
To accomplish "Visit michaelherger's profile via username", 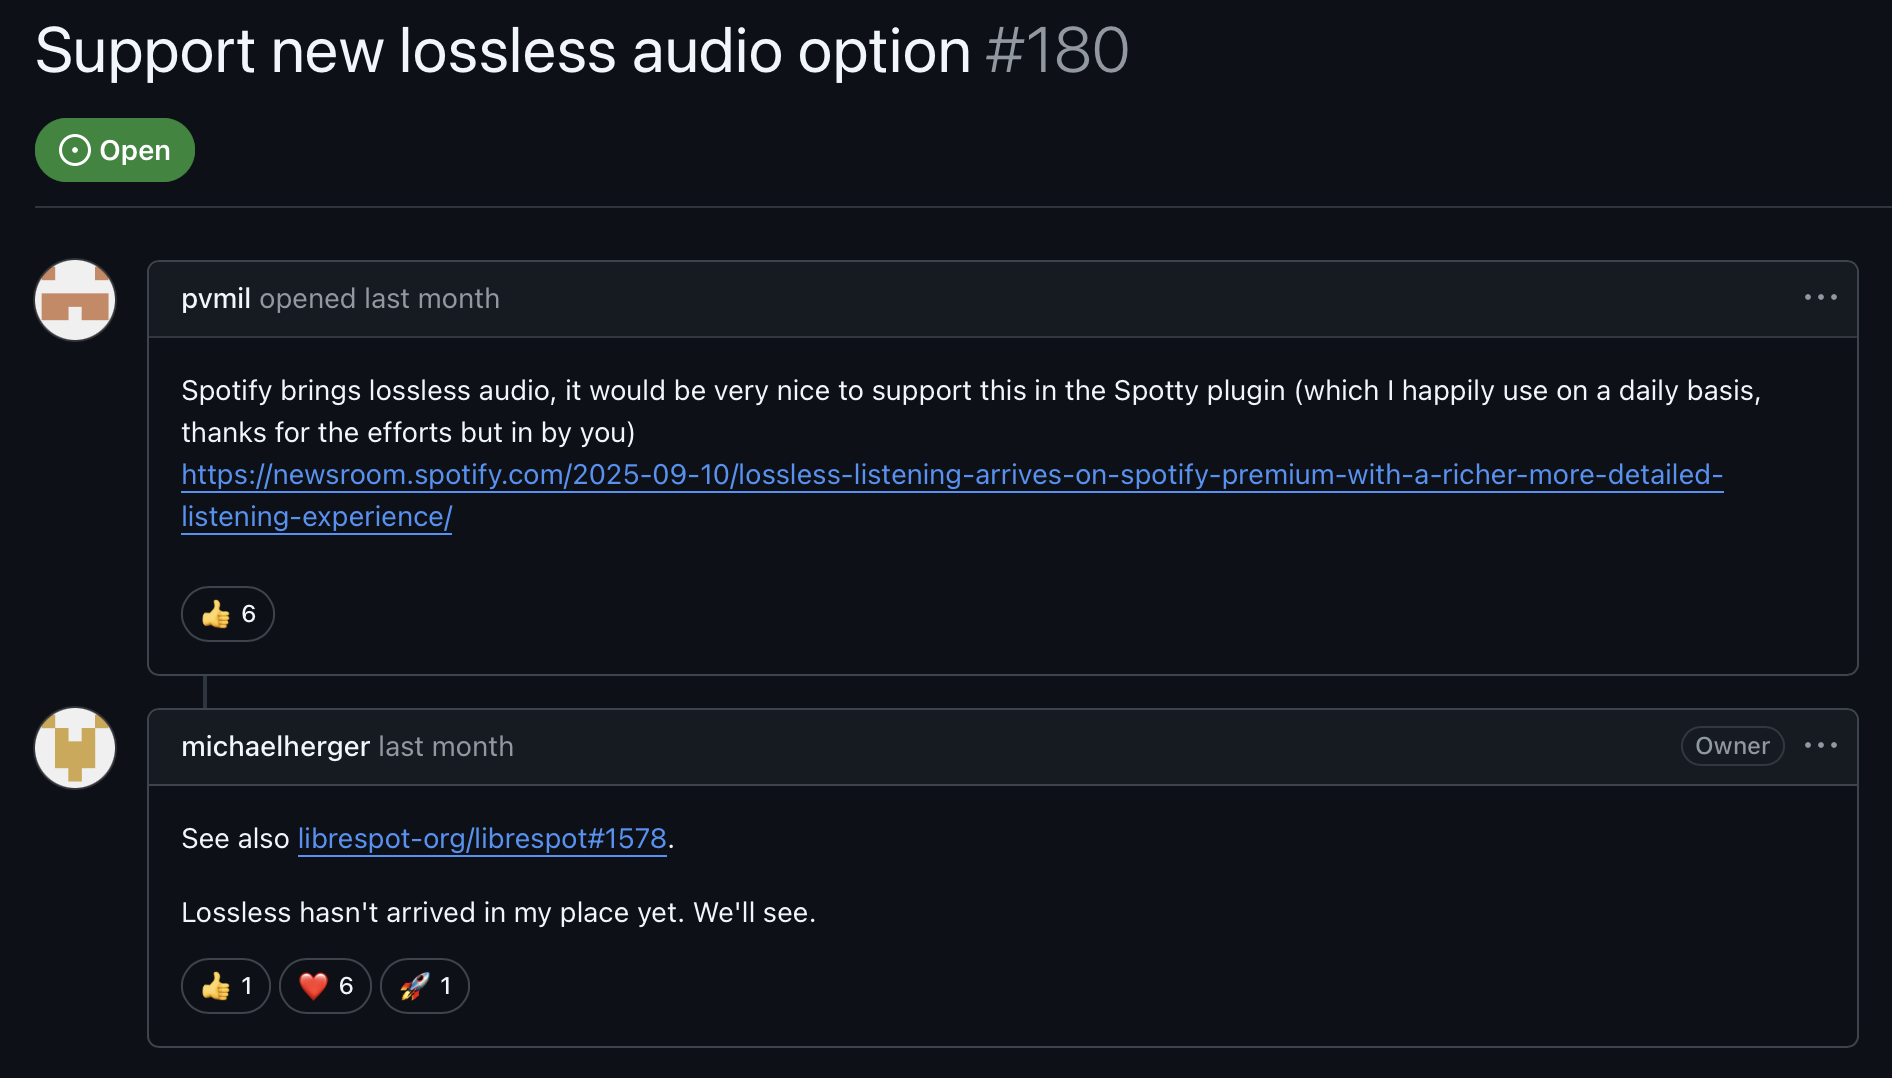I will 275,747.
